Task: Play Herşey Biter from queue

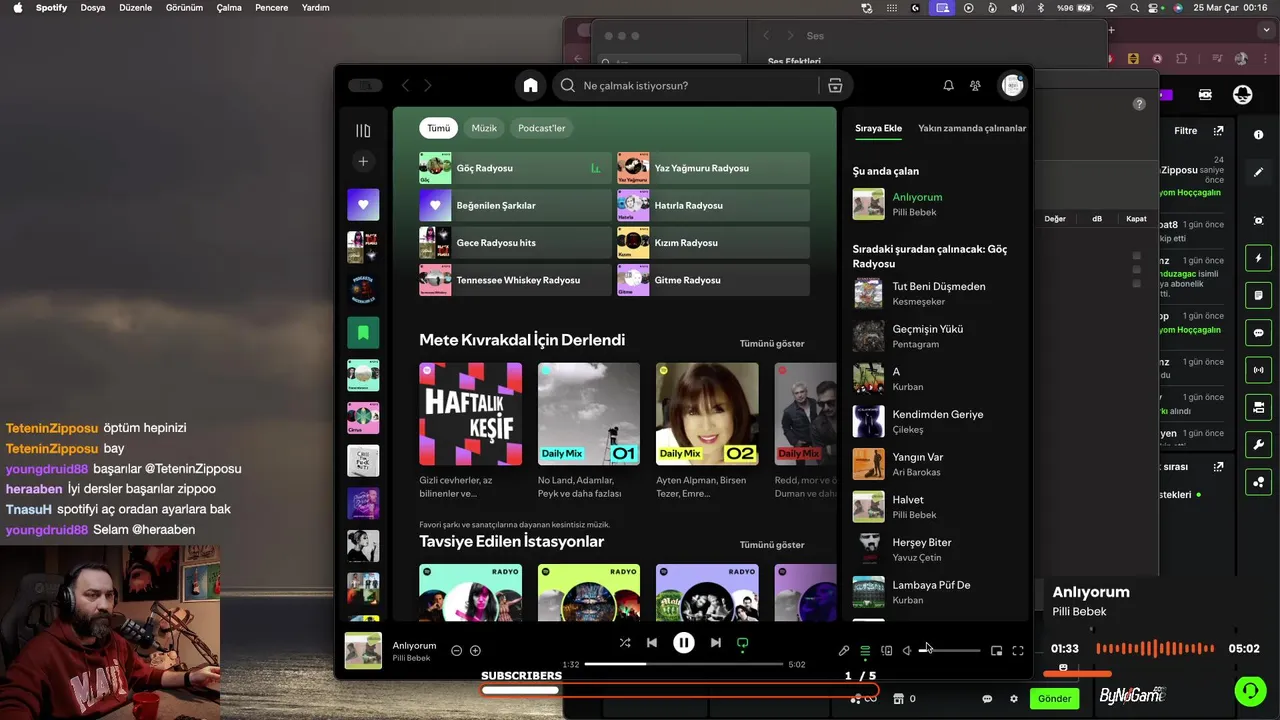Action: point(938,549)
